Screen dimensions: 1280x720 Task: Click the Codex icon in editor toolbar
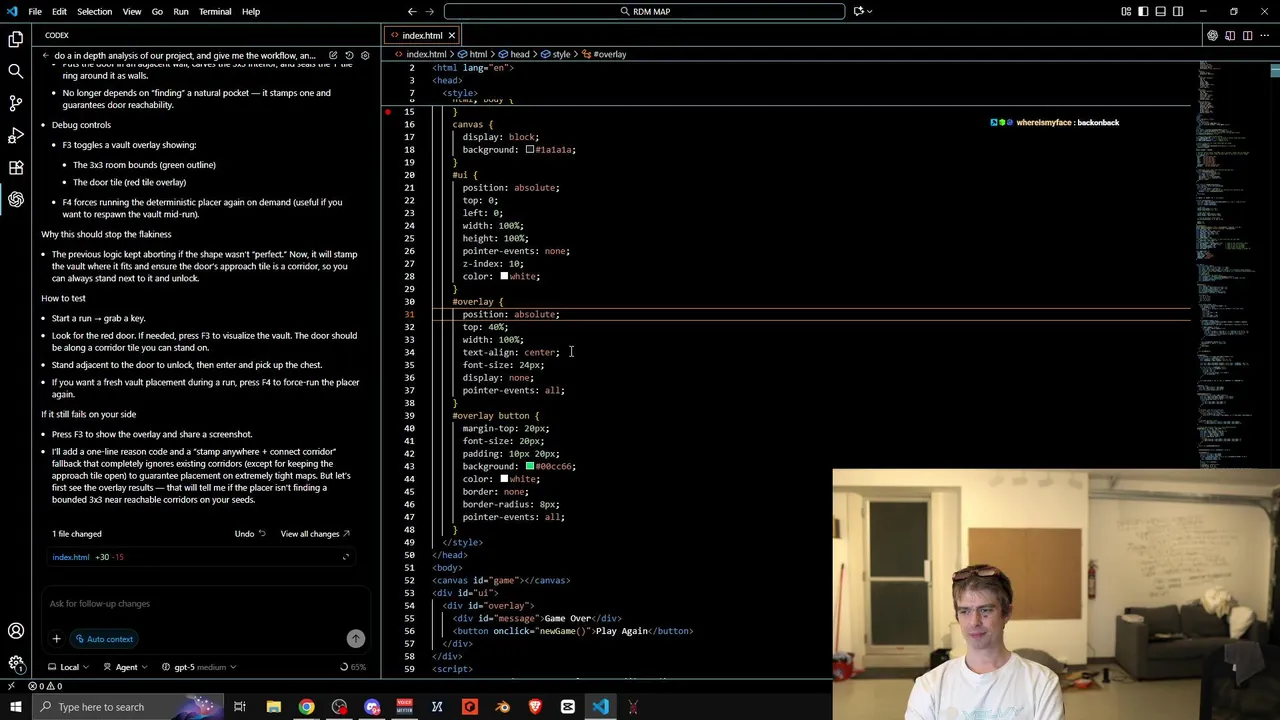pos(1213,35)
